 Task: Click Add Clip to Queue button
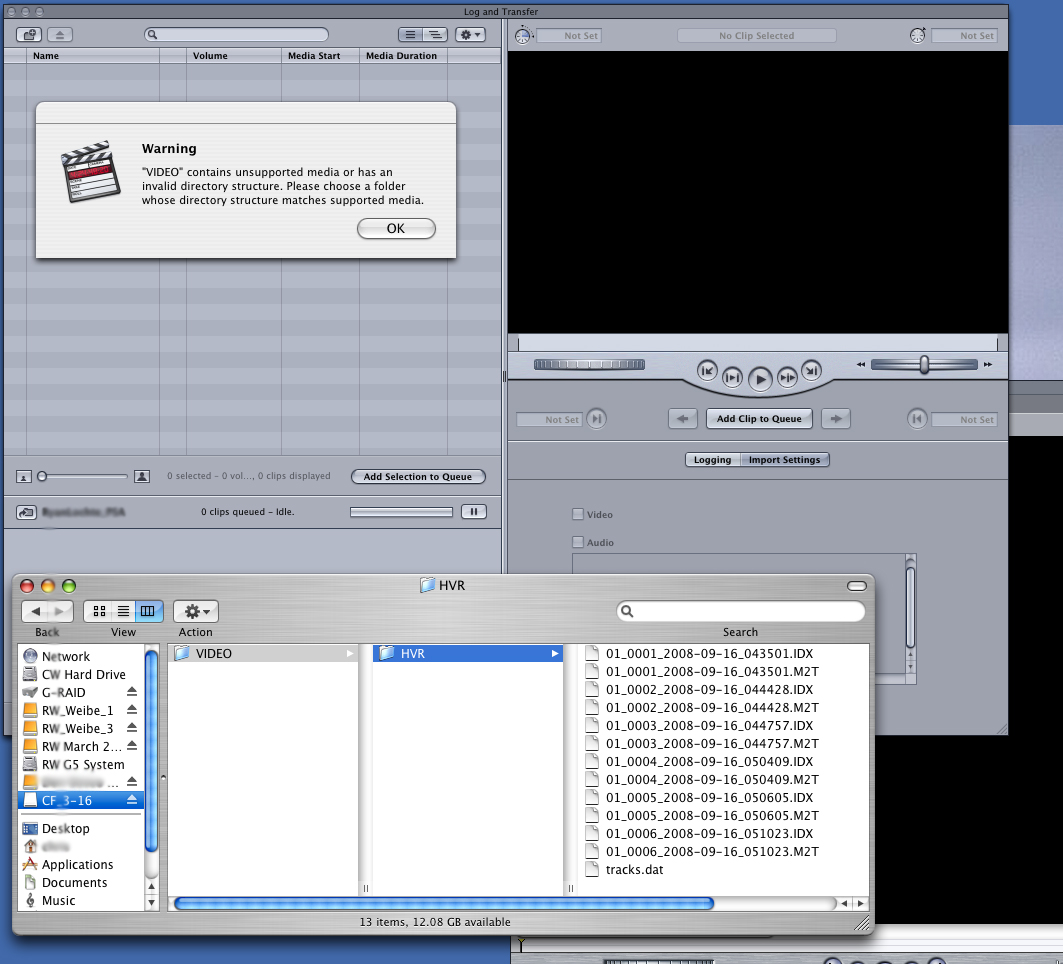coord(759,419)
